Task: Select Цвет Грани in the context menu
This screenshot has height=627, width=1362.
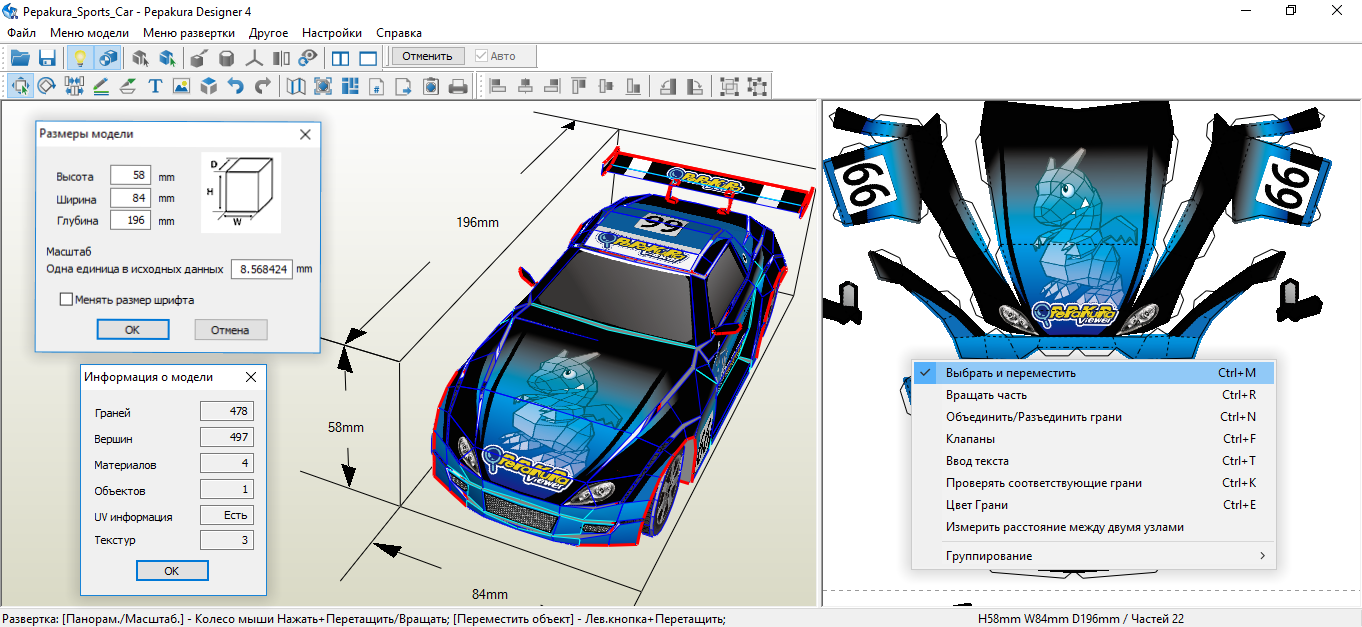Action: point(1094,505)
